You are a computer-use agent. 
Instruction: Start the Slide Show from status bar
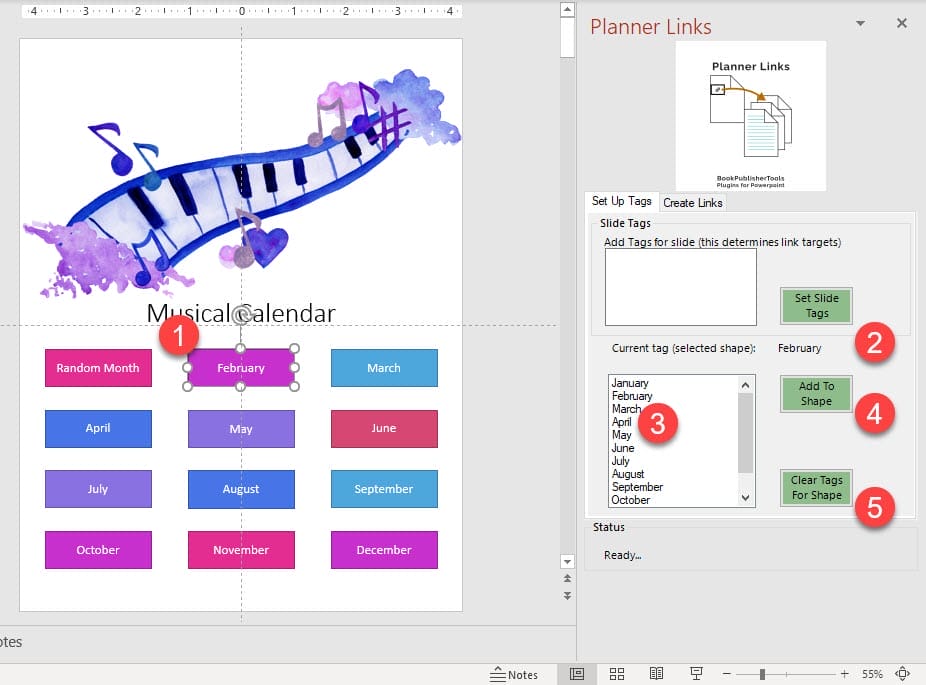pos(695,674)
